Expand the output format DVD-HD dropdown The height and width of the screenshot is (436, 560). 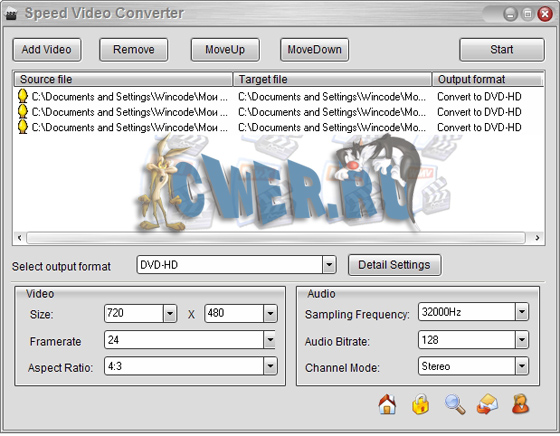pyautogui.click(x=329, y=265)
